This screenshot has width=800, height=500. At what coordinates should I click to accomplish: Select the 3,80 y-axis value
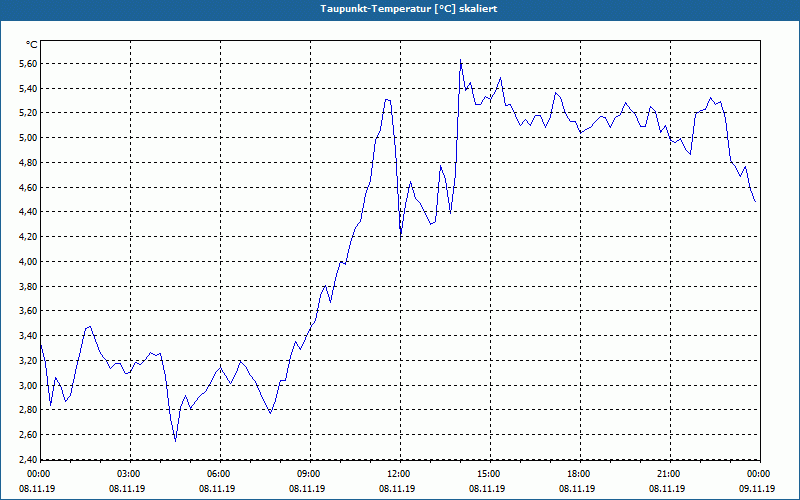pyautogui.click(x=29, y=287)
